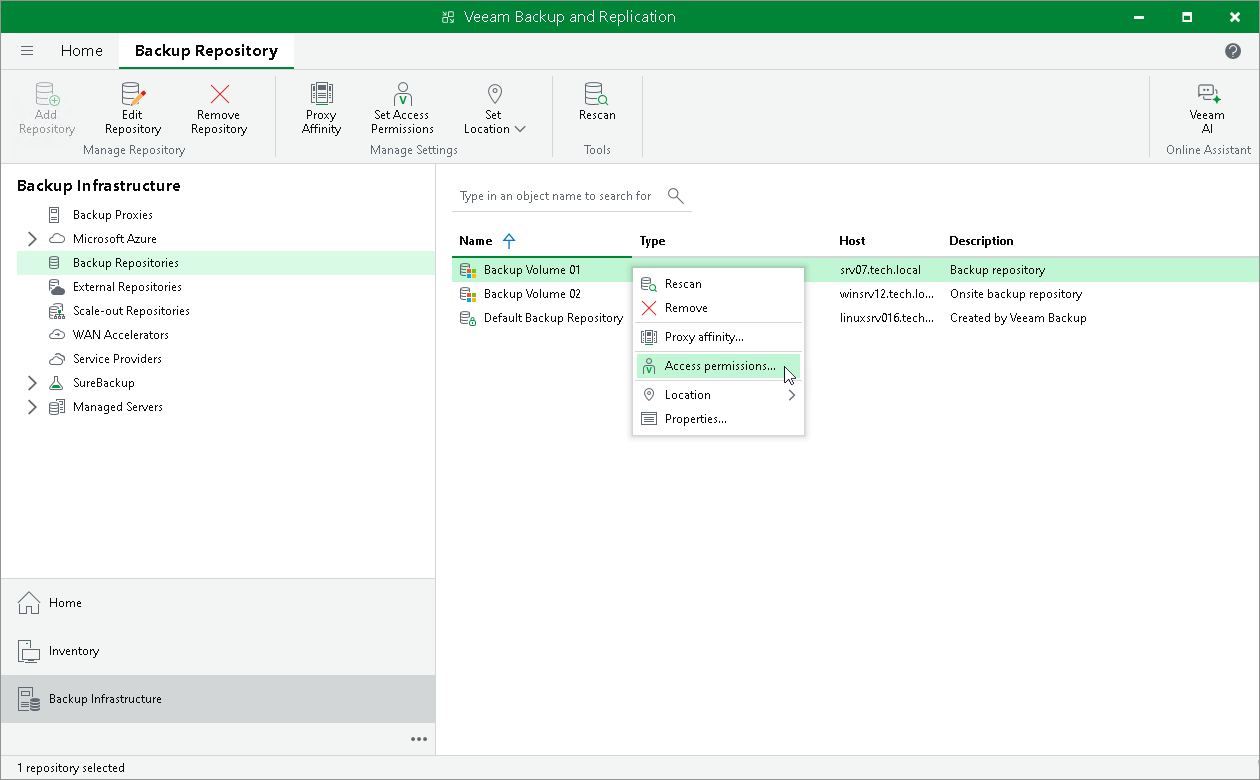The width and height of the screenshot is (1260, 780).
Task: Expand the Microsoft Azure tree node
Action: tap(32, 239)
